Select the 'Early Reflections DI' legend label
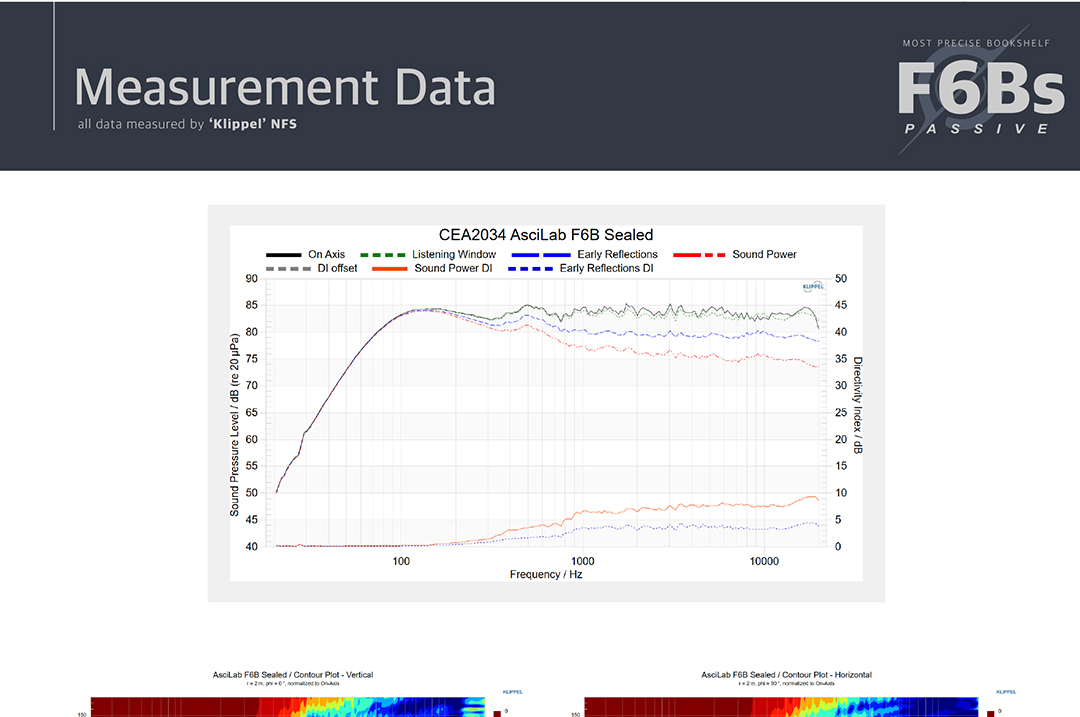The width and height of the screenshot is (1080, 717). (x=606, y=269)
